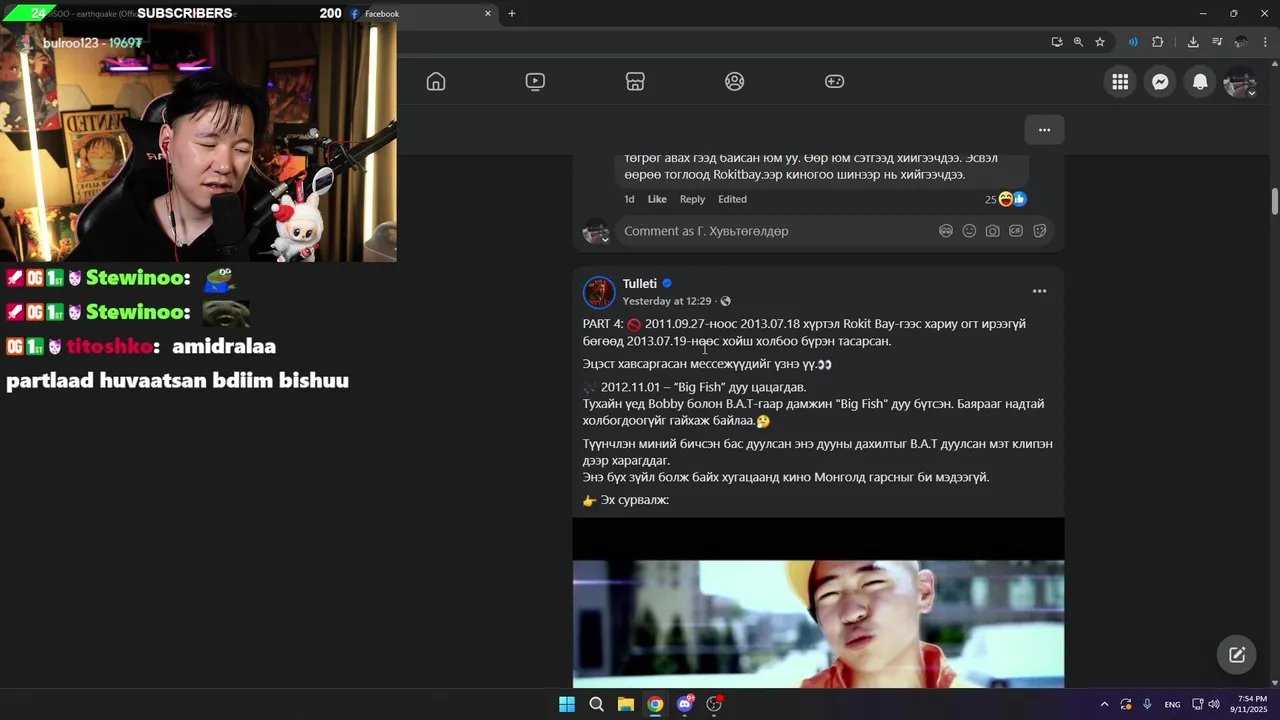Insert GIF in comment
1280x720 pixels.
(1016, 231)
